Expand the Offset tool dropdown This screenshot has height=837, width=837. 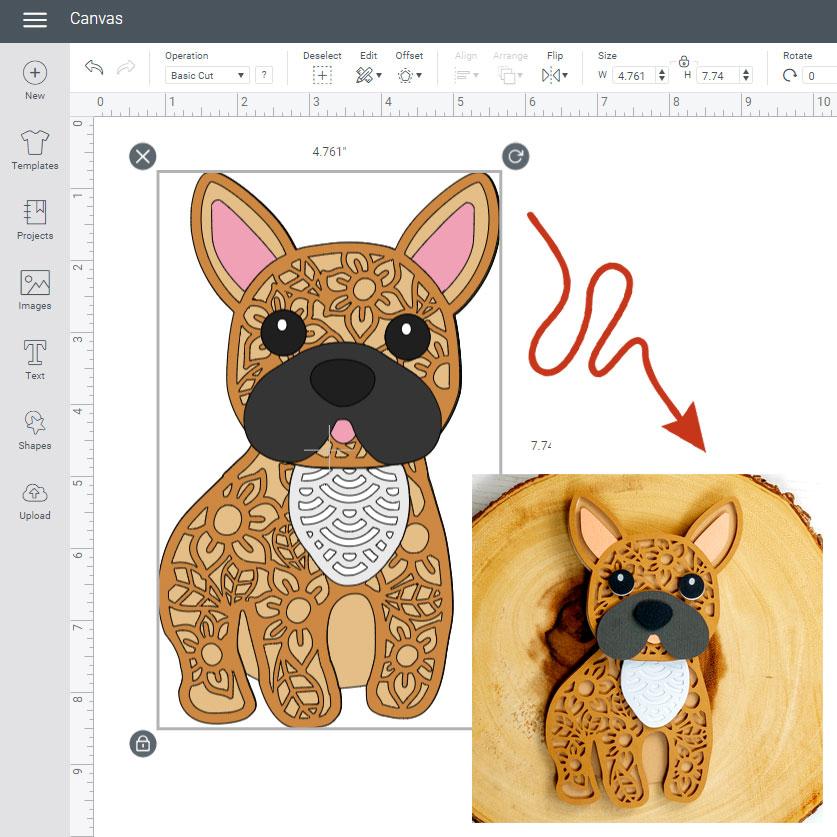click(x=409, y=75)
